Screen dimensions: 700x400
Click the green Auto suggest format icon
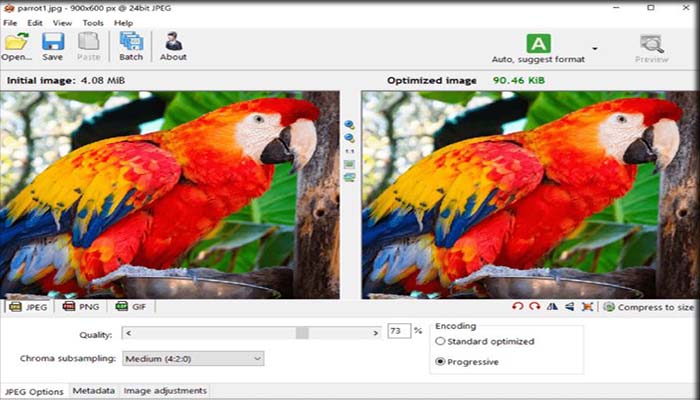[x=538, y=44]
